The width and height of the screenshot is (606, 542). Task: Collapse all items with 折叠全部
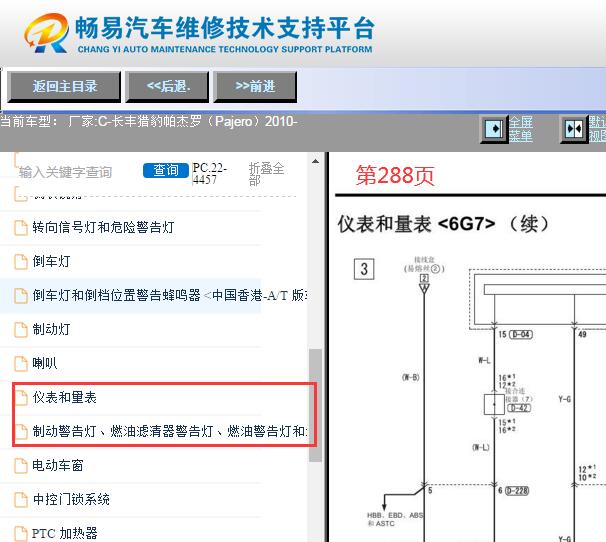click(x=266, y=174)
